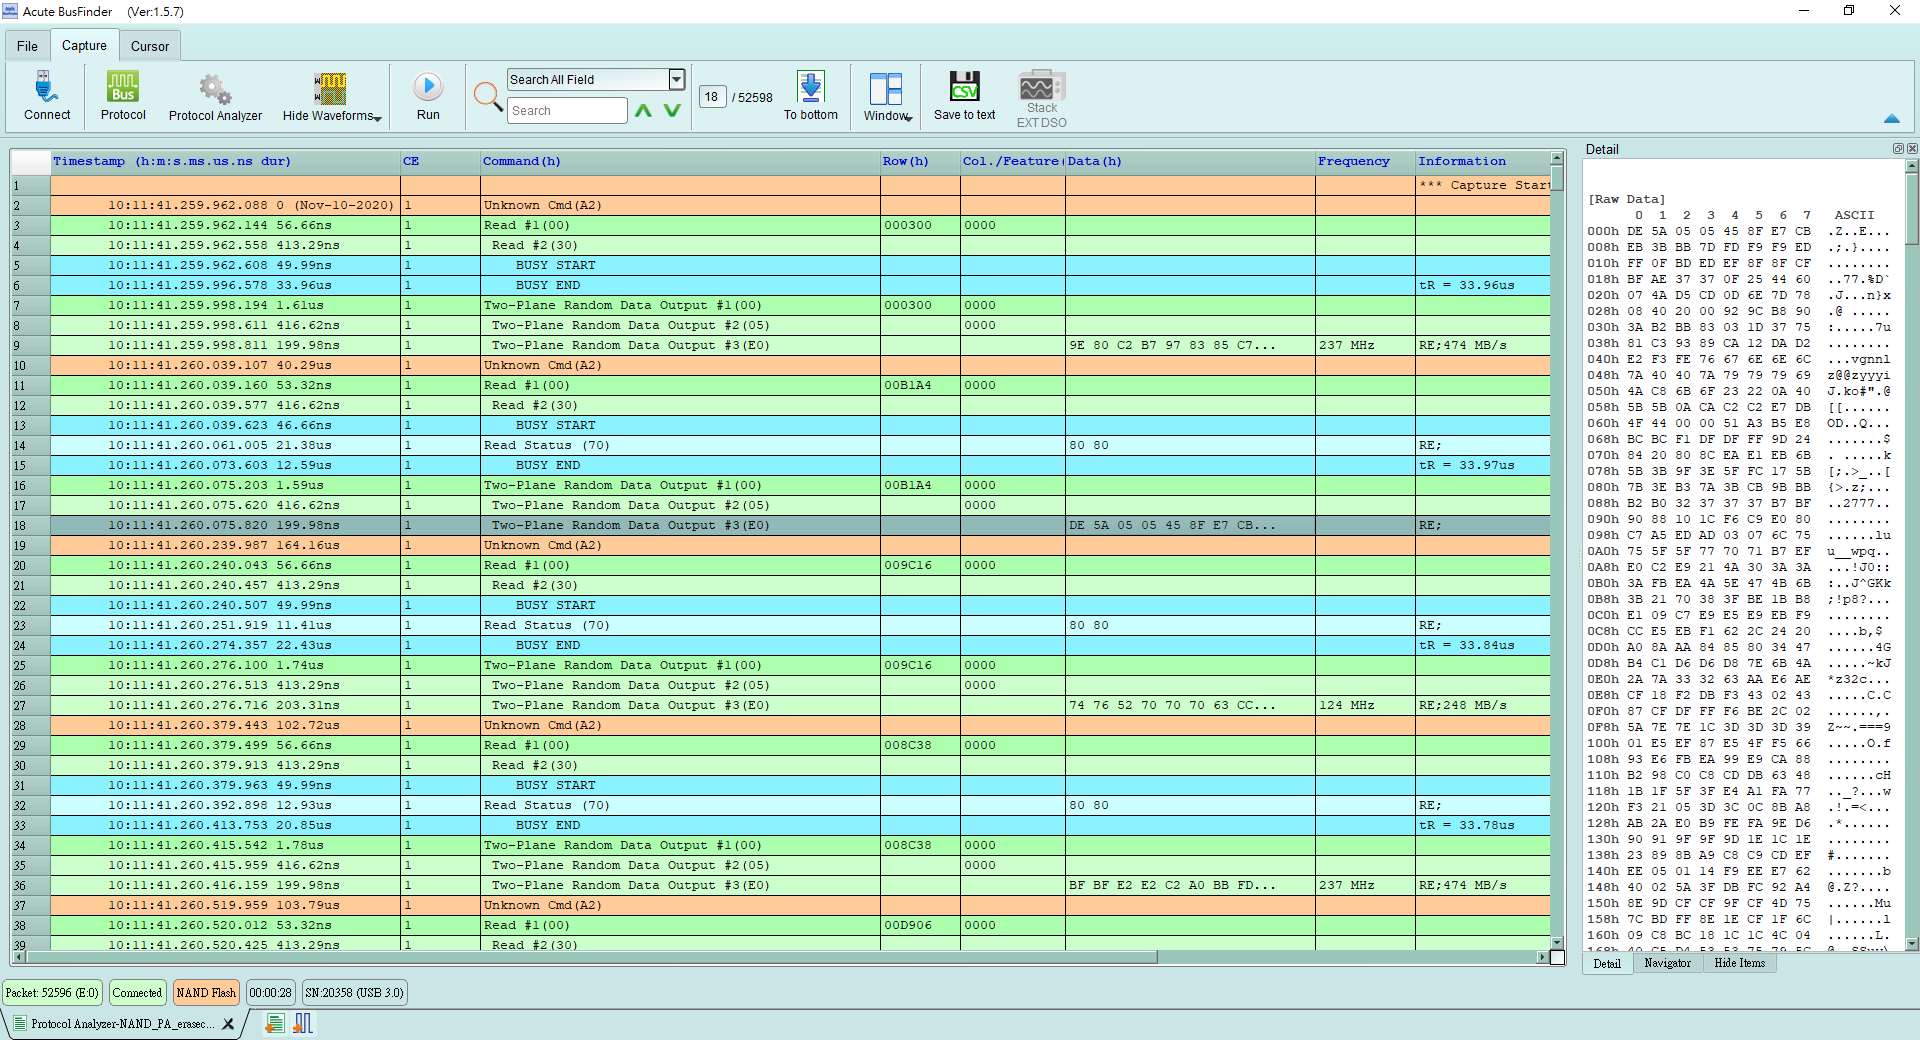Open the Navigator tab
Viewport: 1920px width, 1040px height.
tap(1667, 963)
